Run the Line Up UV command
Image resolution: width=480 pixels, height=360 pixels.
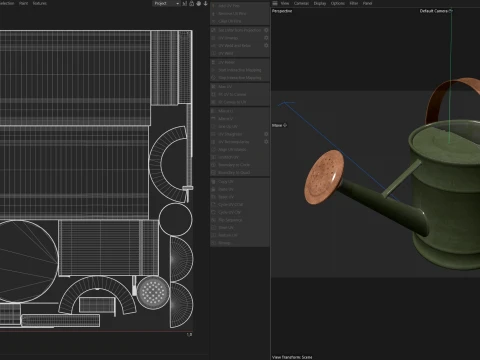tap(240, 126)
